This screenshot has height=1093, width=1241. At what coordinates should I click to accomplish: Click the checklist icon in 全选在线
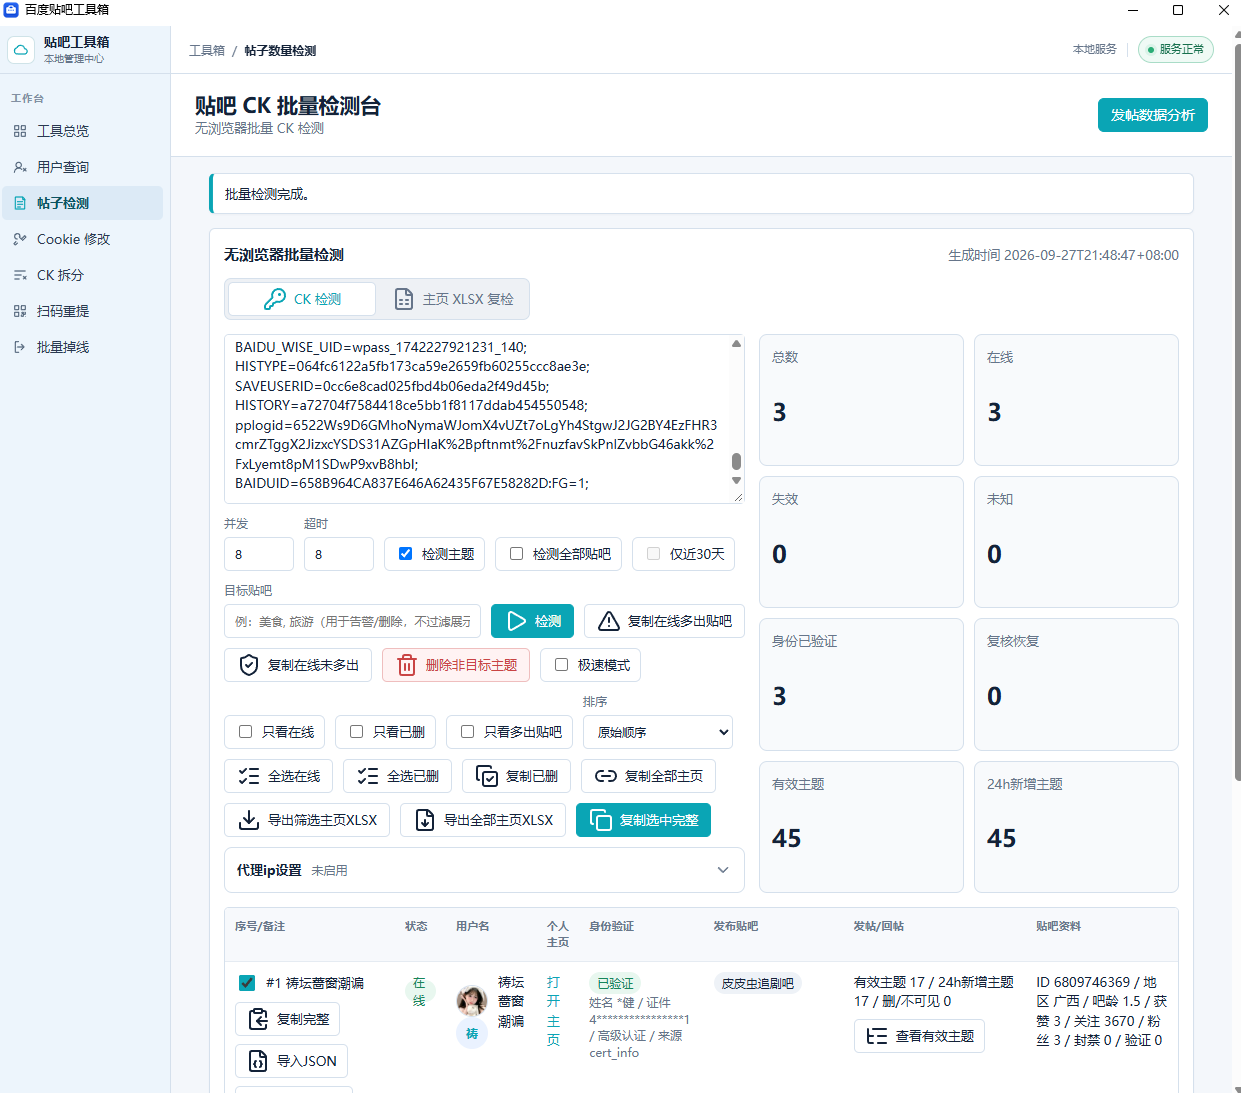point(249,776)
